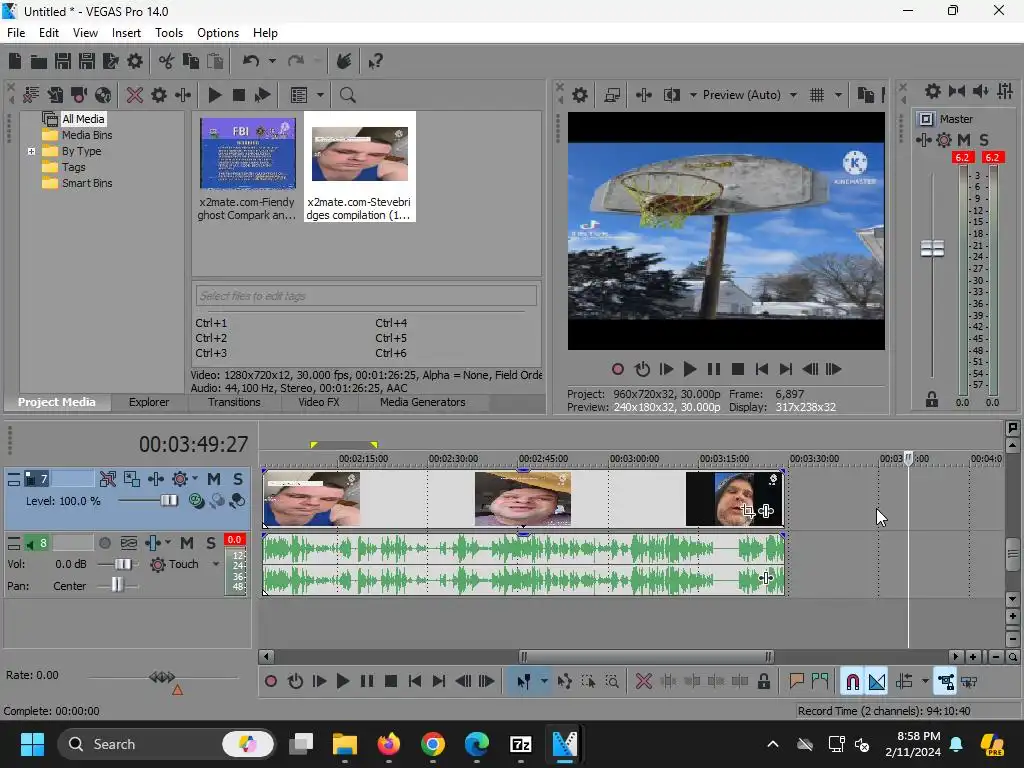Mute the Master bus with M
The image size is (1024, 768).
click(964, 140)
